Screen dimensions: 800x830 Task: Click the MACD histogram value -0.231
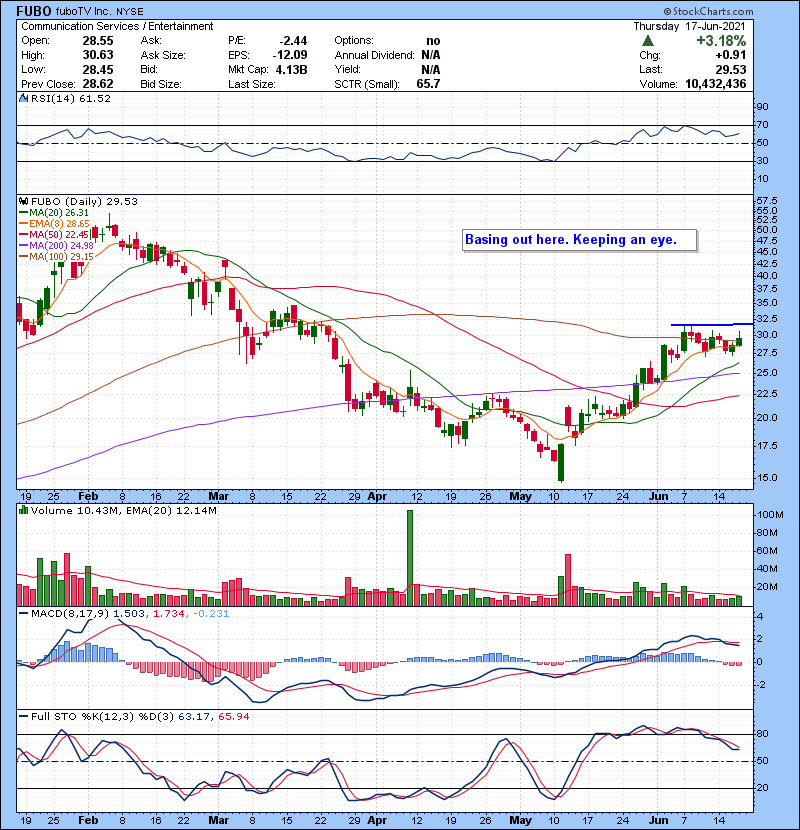[x=211, y=614]
